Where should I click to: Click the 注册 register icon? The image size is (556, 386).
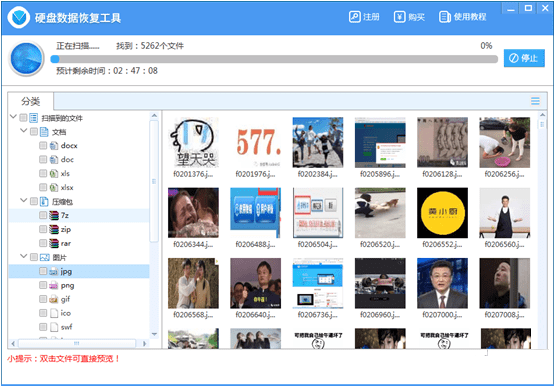pos(354,17)
